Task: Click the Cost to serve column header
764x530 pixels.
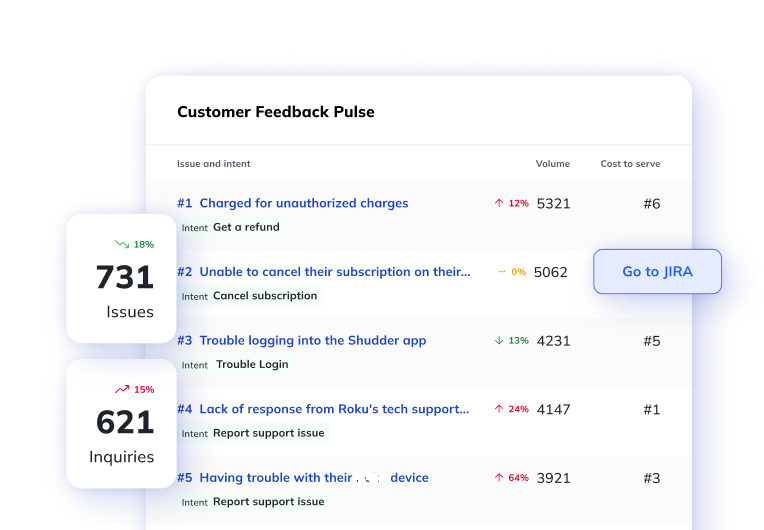Action: [x=630, y=164]
